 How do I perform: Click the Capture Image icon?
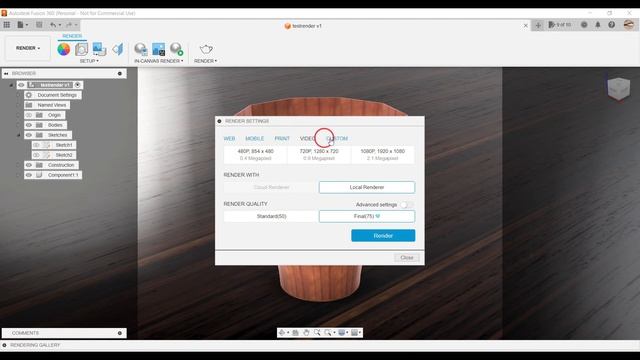coord(158,49)
